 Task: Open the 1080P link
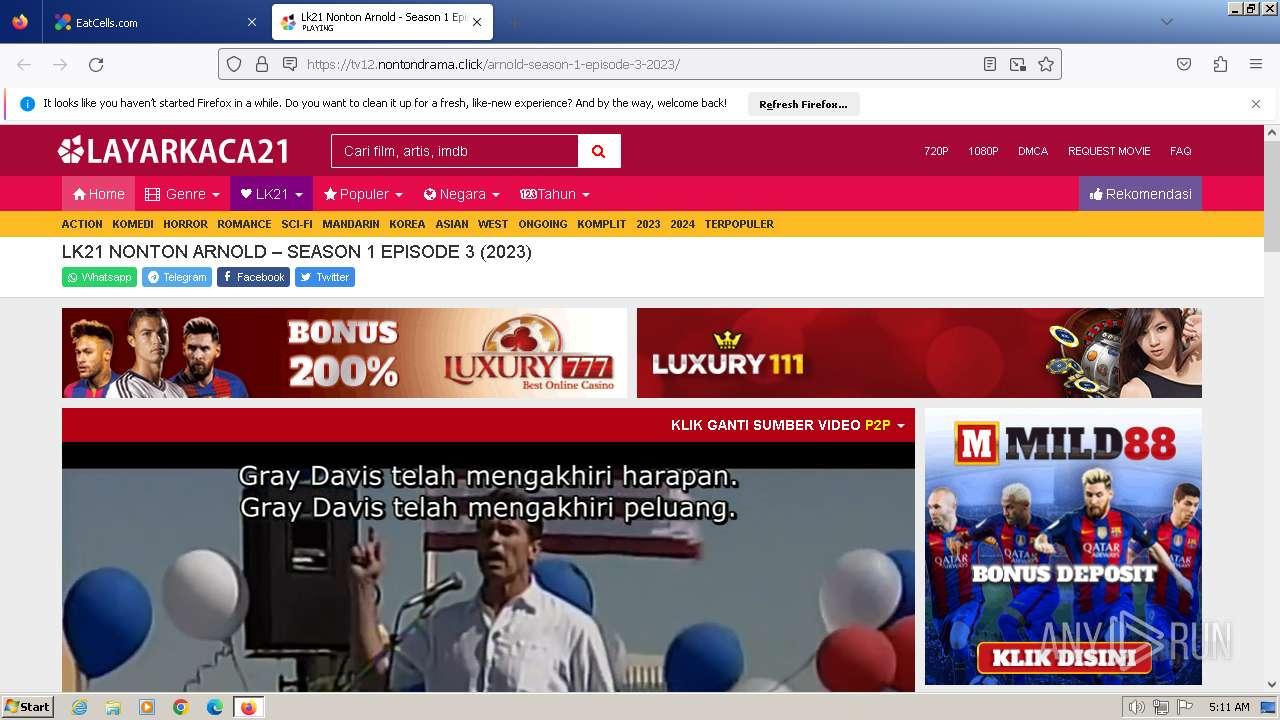983,151
